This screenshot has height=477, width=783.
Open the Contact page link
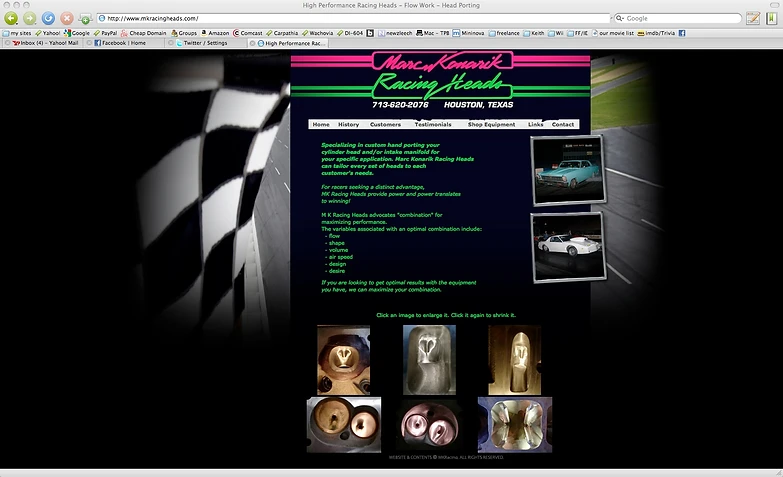(563, 124)
